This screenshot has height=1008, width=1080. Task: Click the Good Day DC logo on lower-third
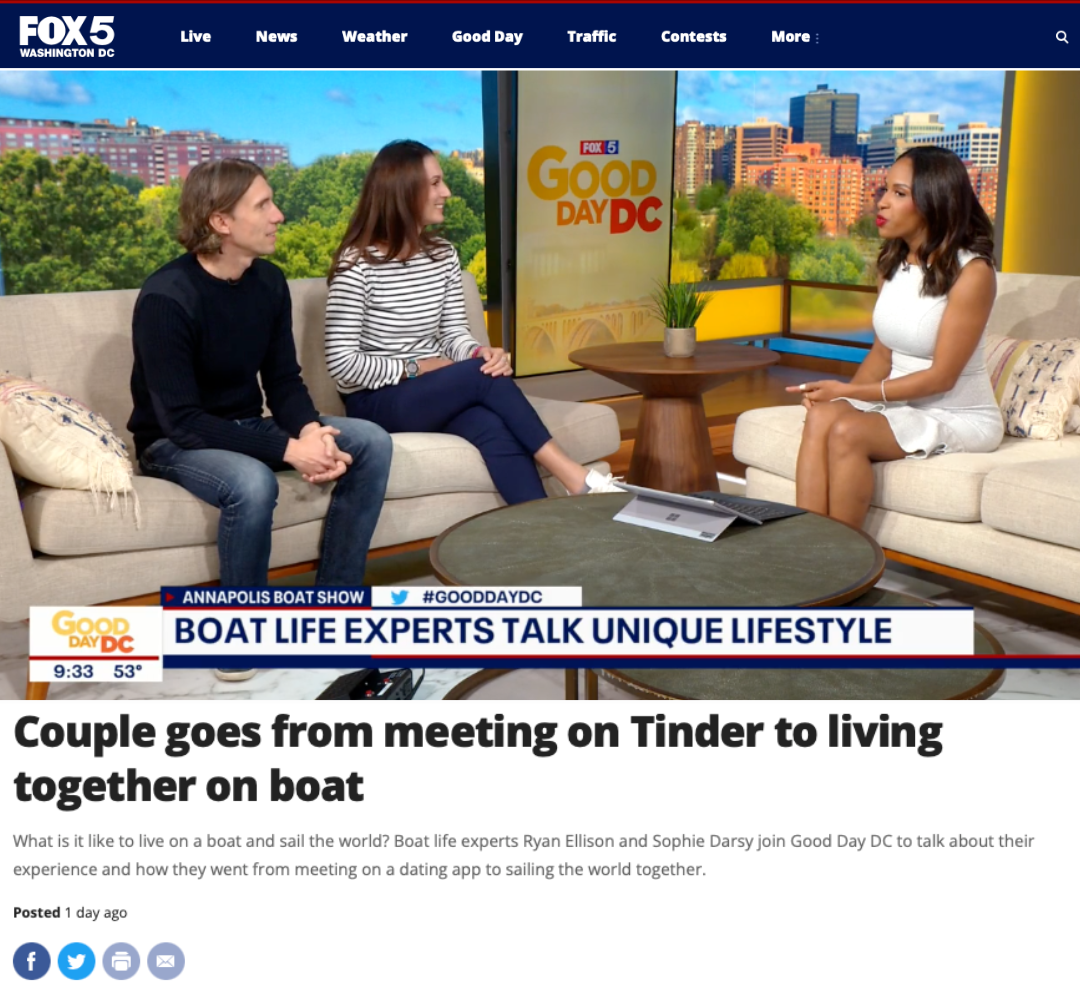[x=94, y=632]
